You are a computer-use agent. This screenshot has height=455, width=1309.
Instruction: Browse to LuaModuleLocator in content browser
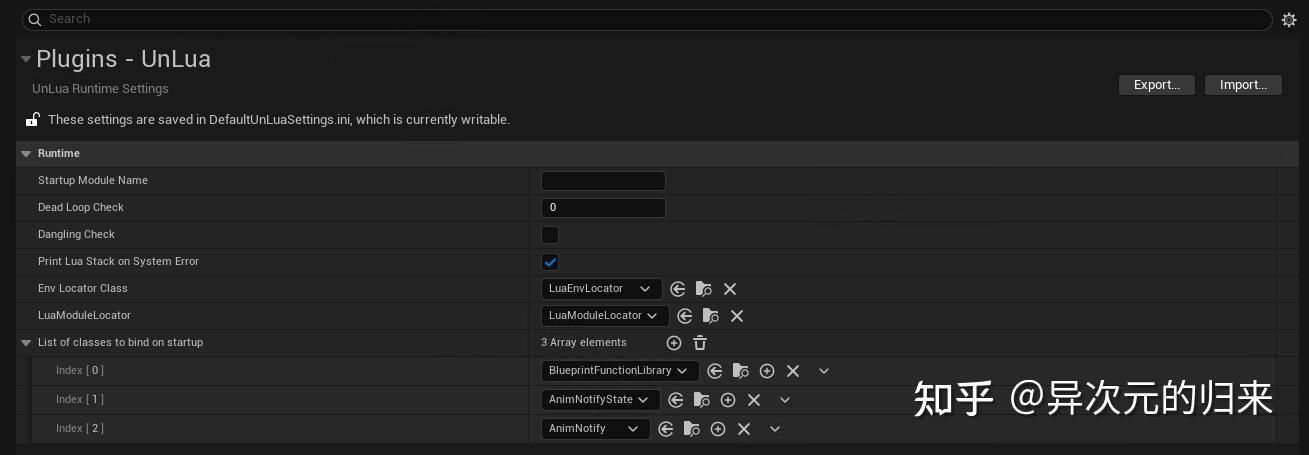coord(711,316)
